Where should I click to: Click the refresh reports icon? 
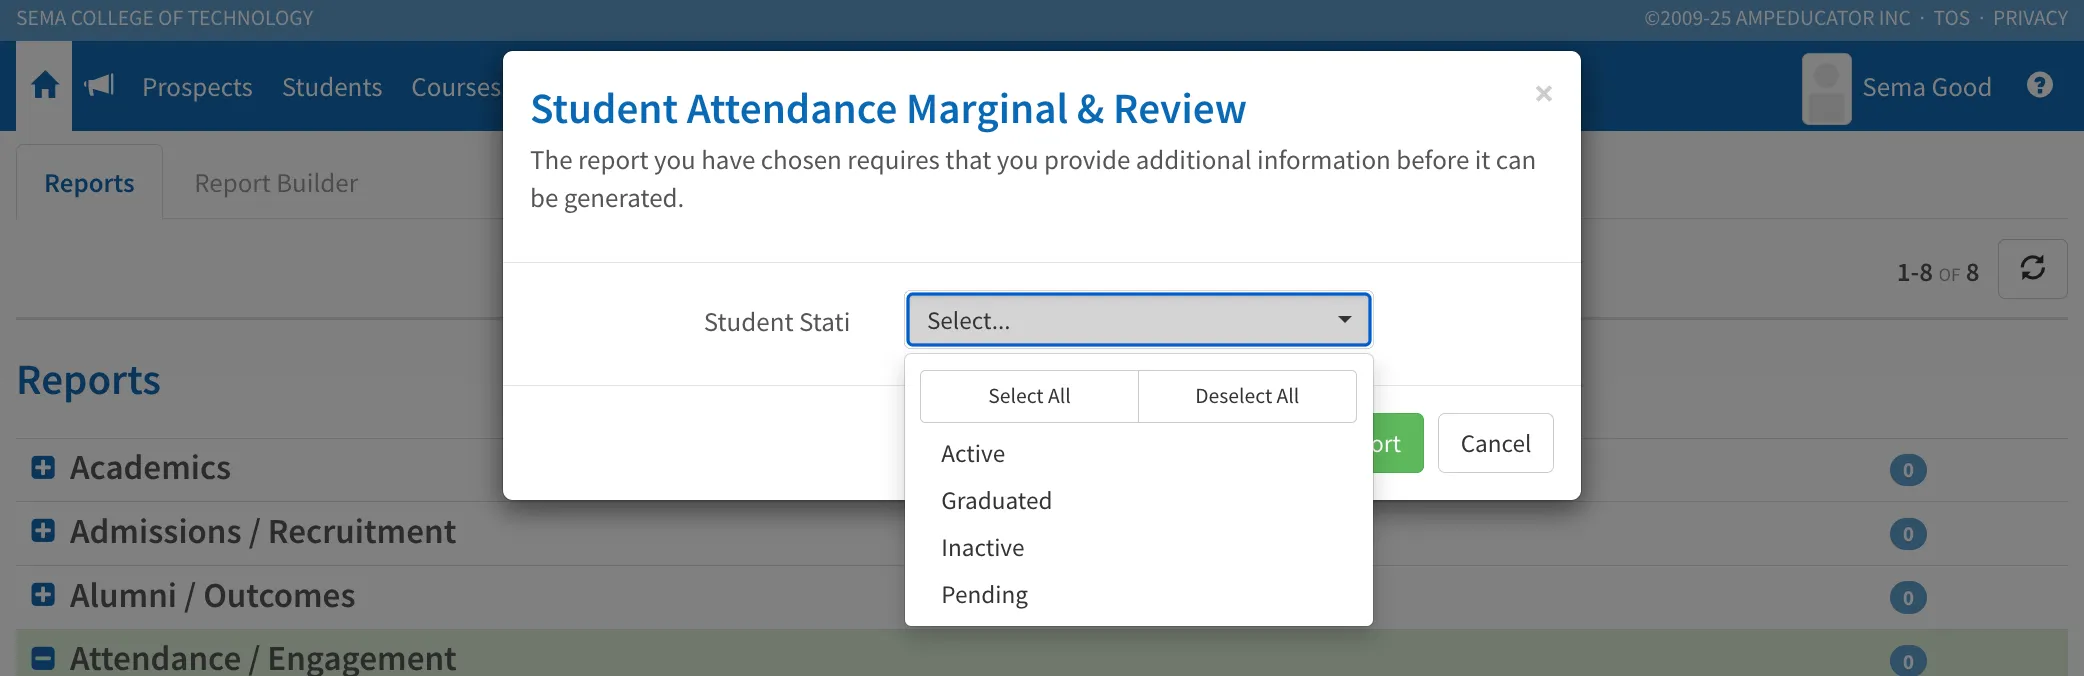2032,268
